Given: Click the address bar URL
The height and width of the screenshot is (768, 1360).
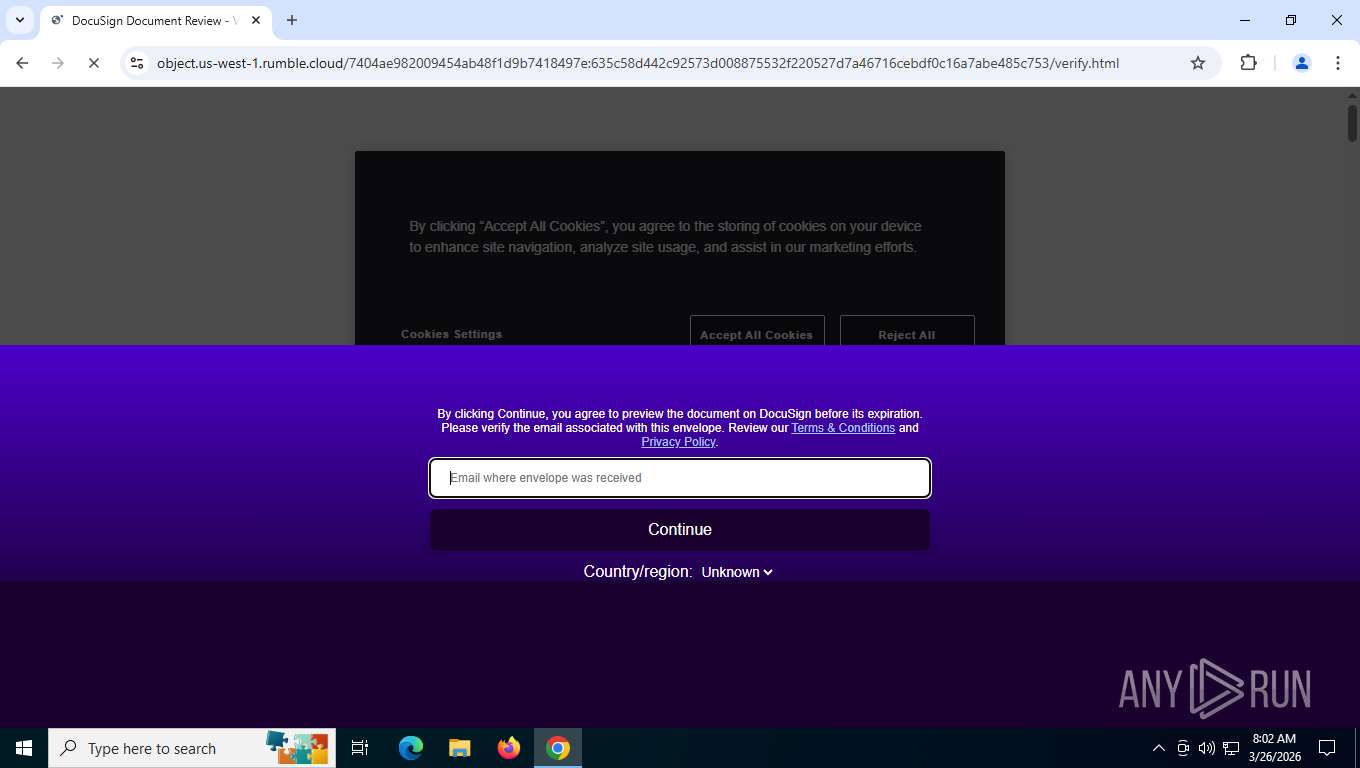Looking at the screenshot, I should click(x=638, y=63).
